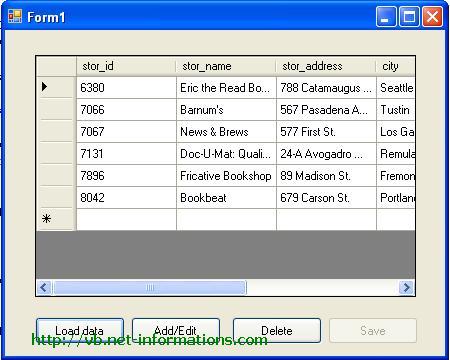450x360 pixels.
Task: Click the Delete button
Action: 277,330
